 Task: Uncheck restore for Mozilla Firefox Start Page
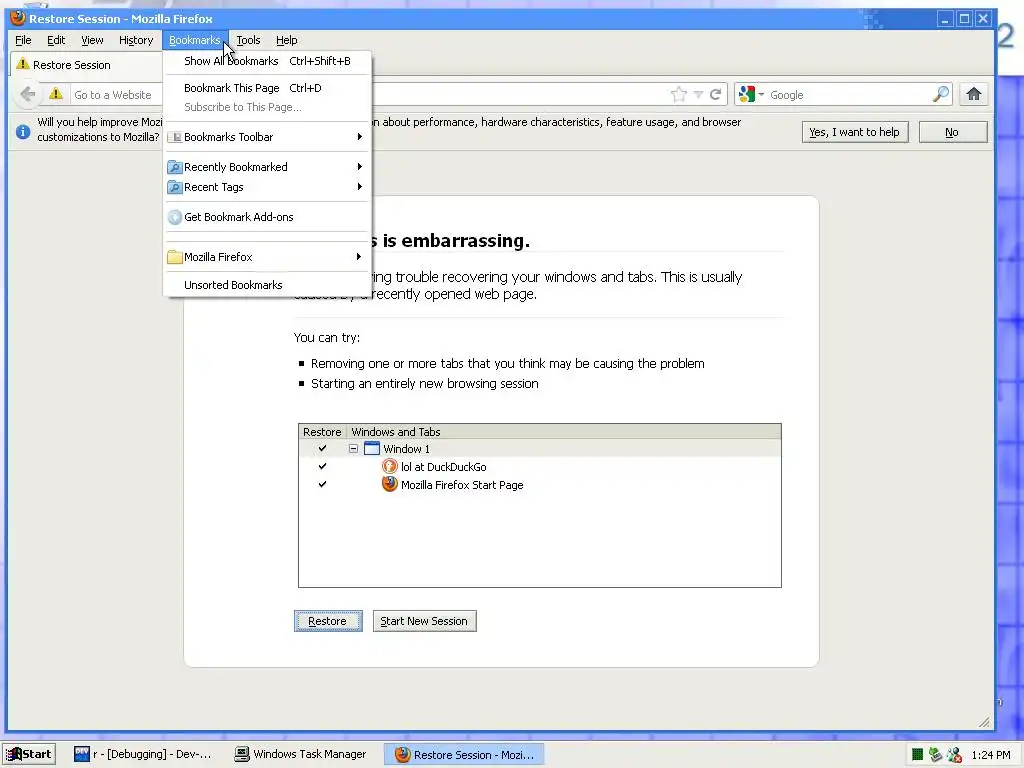click(x=322, y=485)
